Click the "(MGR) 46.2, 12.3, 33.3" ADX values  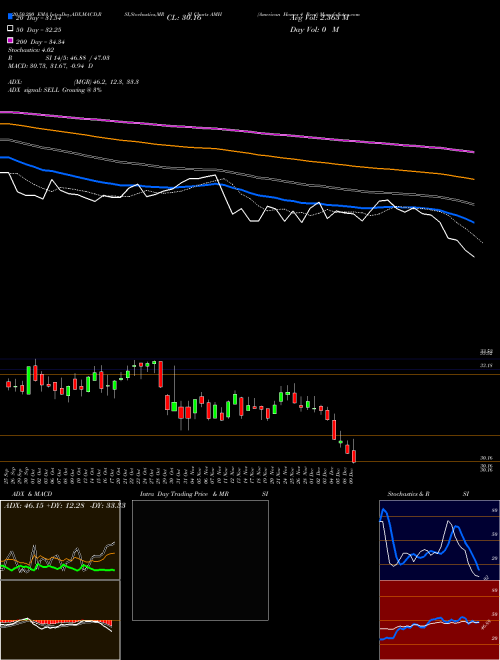tap(106, 82)
